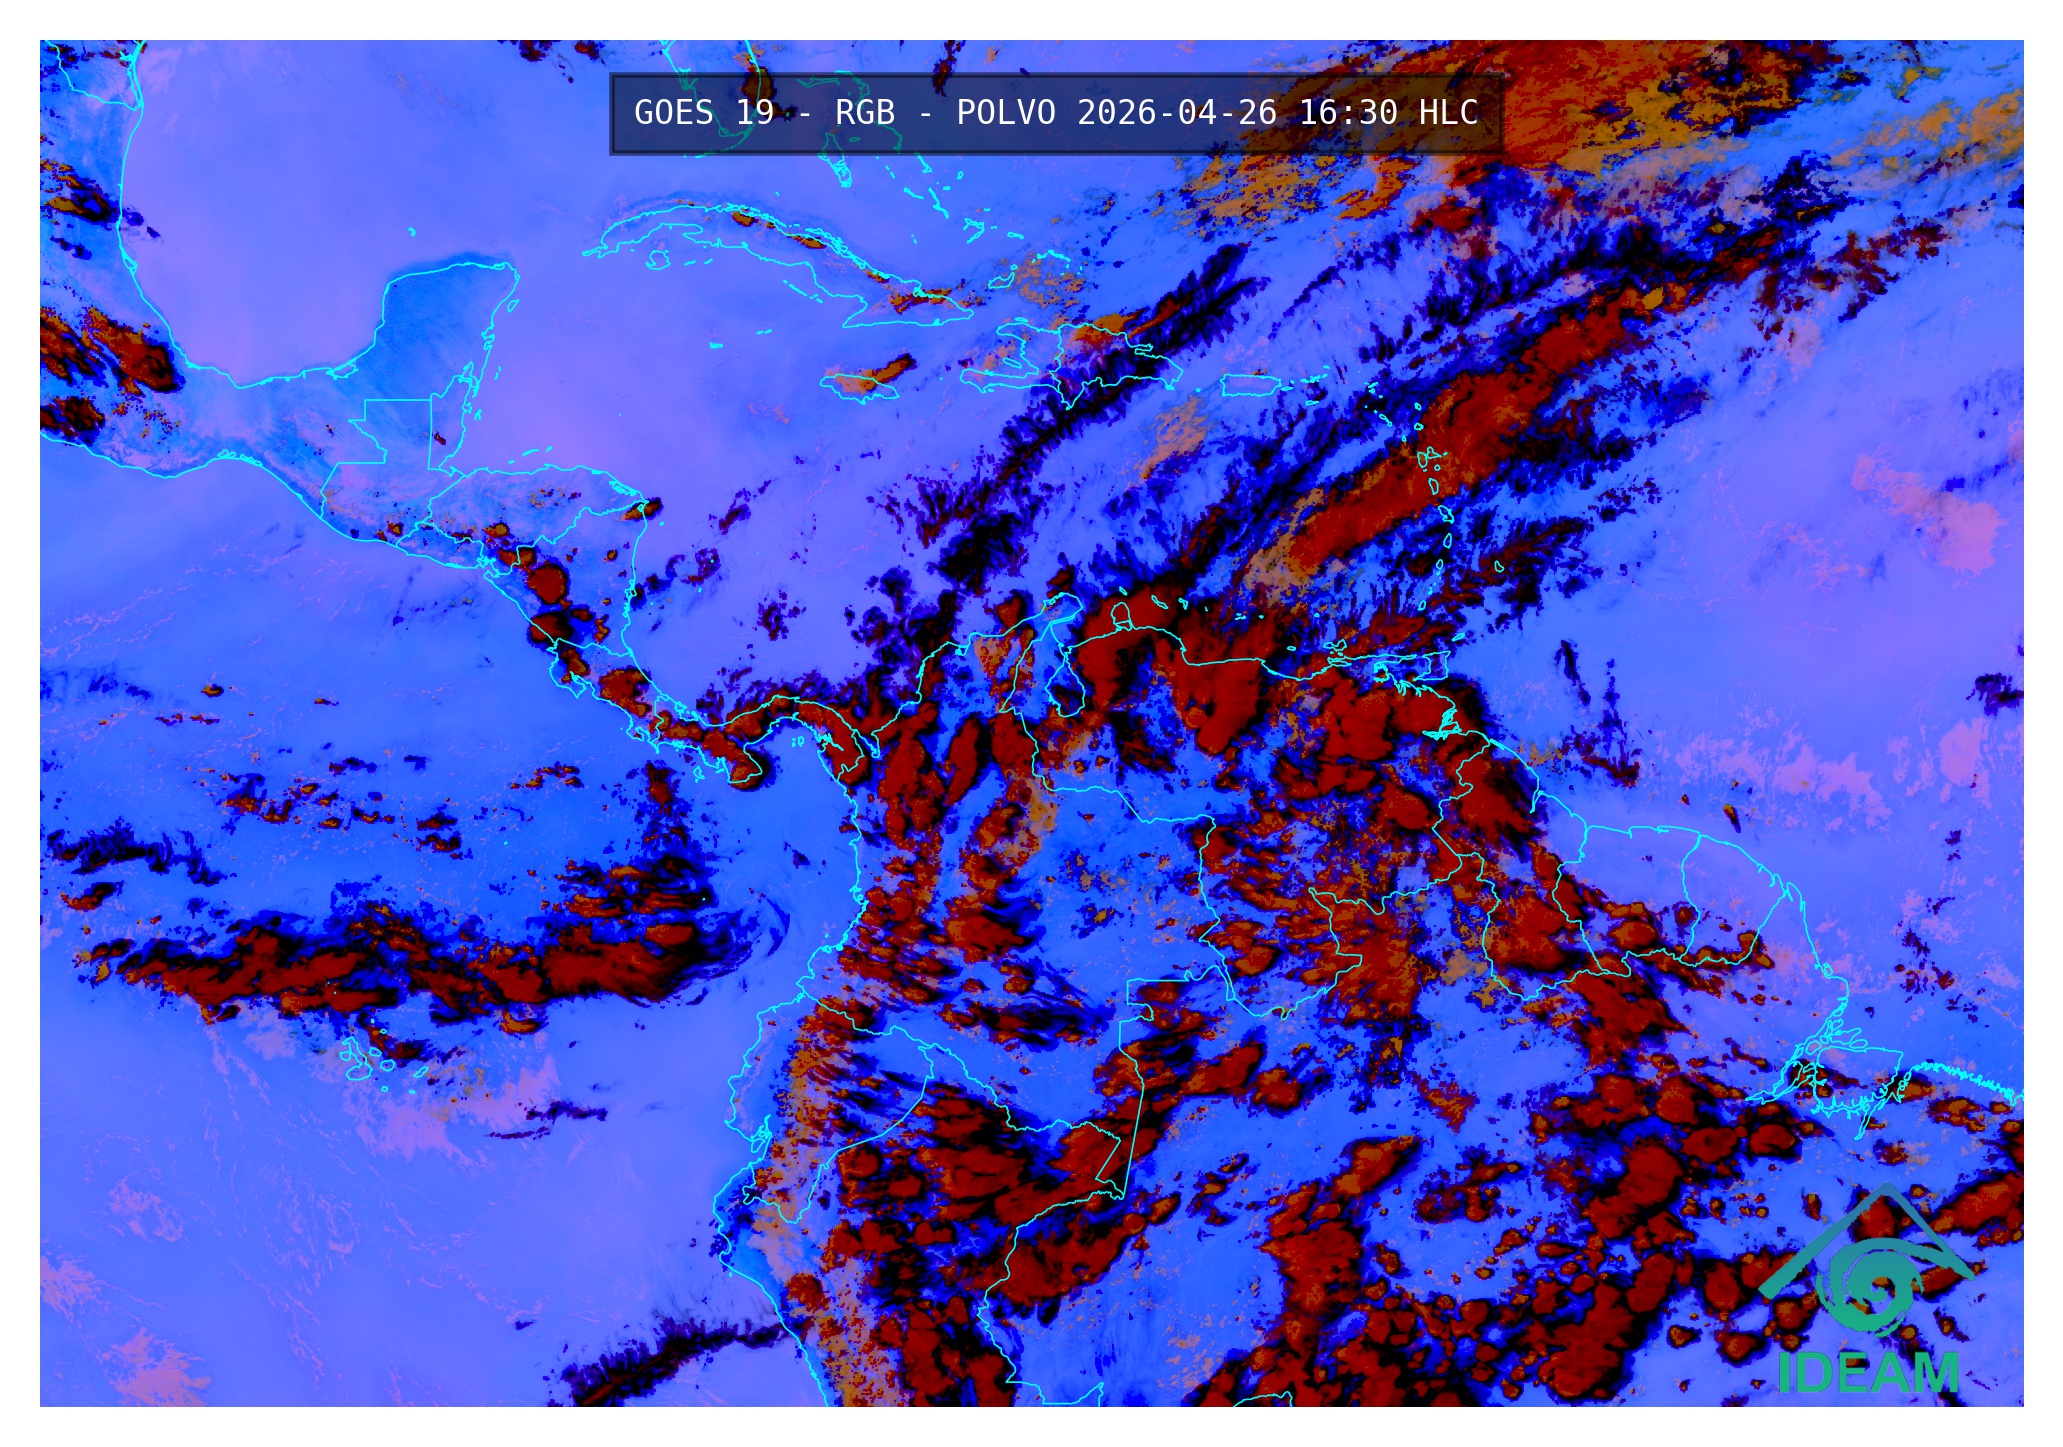
Task: Click the IDEAM logo emblem
Action: coord(1864,1264)
